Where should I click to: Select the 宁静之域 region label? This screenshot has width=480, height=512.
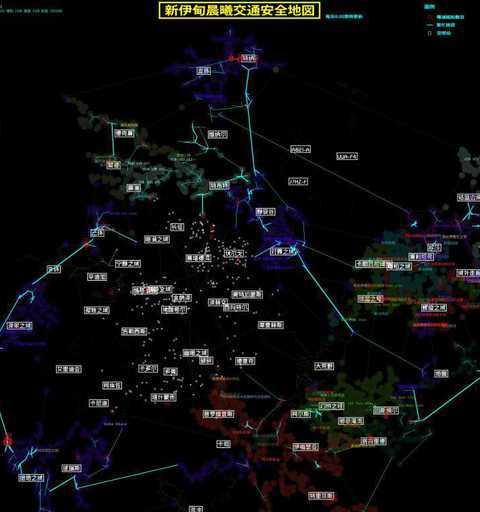coord(128,264)
